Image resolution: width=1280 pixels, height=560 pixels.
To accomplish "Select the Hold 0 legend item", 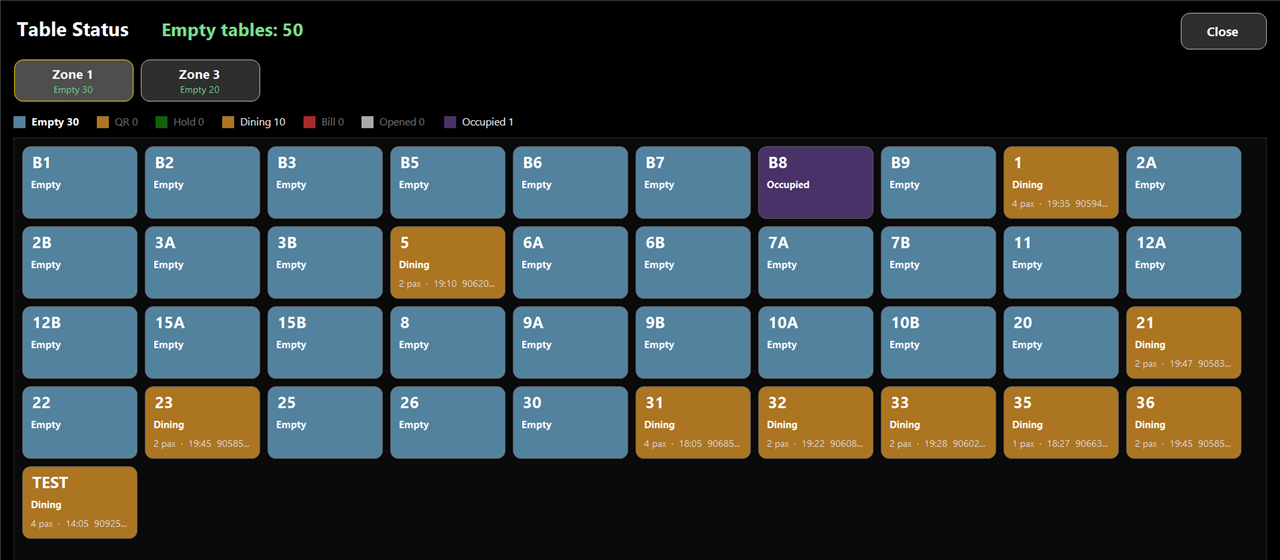I will 179,122.
